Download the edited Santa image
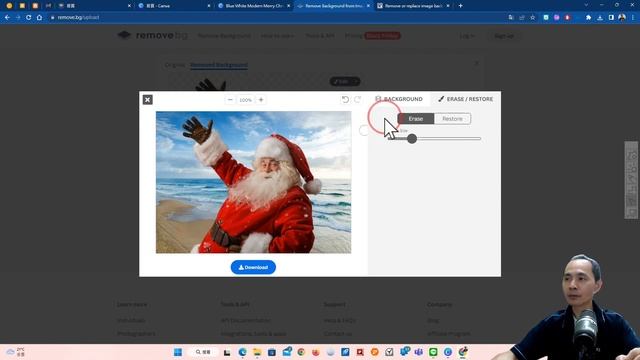 coord(253,267)
